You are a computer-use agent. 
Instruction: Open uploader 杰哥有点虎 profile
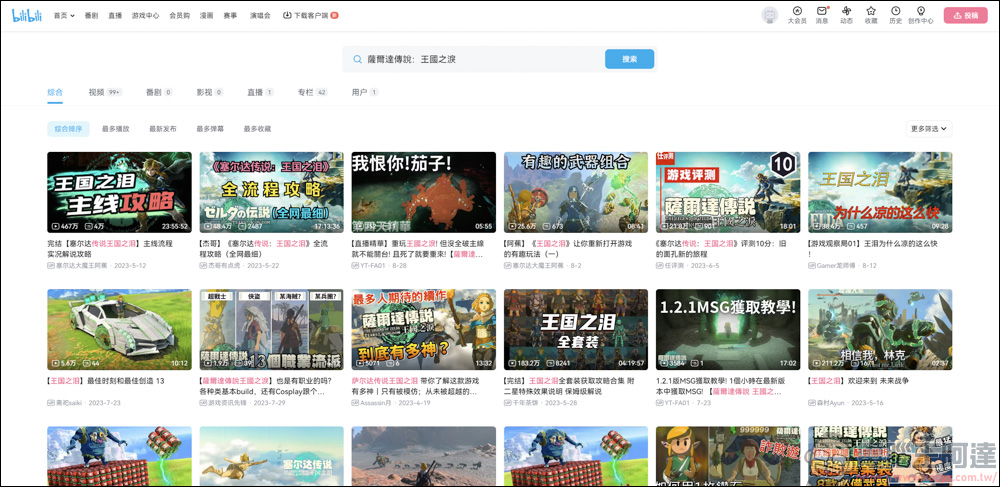point(225,265)
